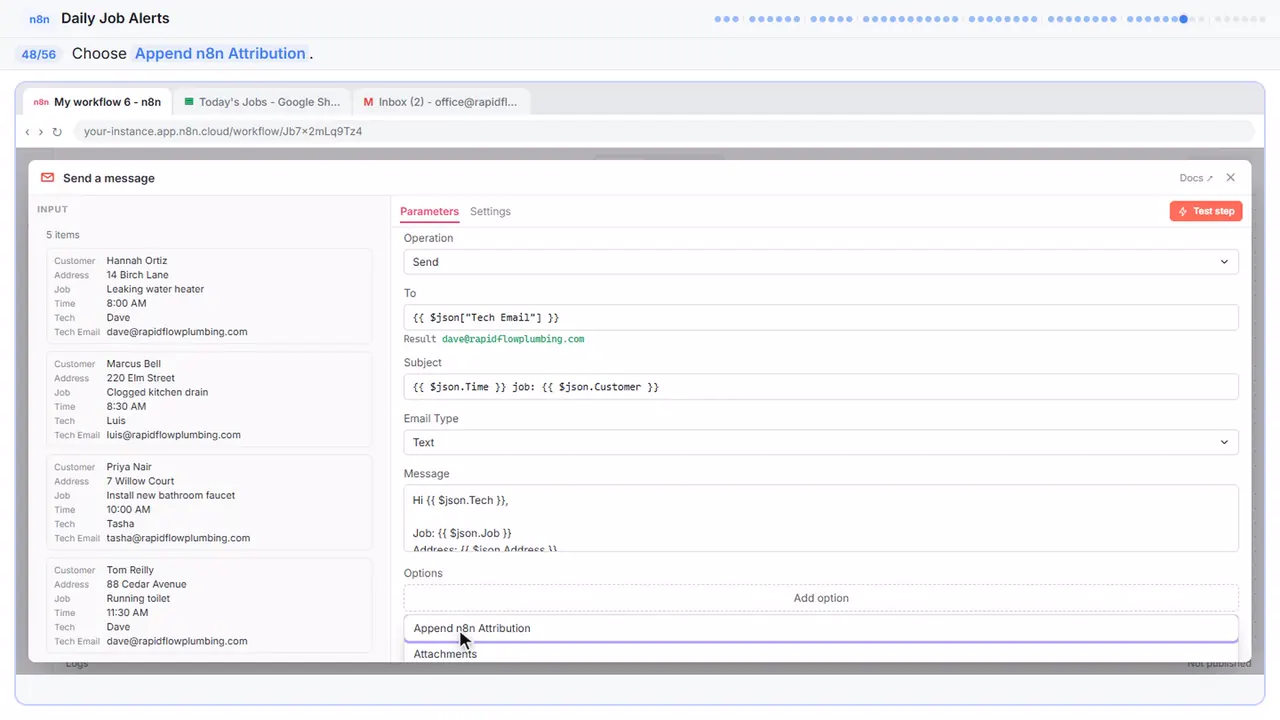Focus the Message text area
The width and height of the screenshot is (1280, 720).
(x=821, y=518)
